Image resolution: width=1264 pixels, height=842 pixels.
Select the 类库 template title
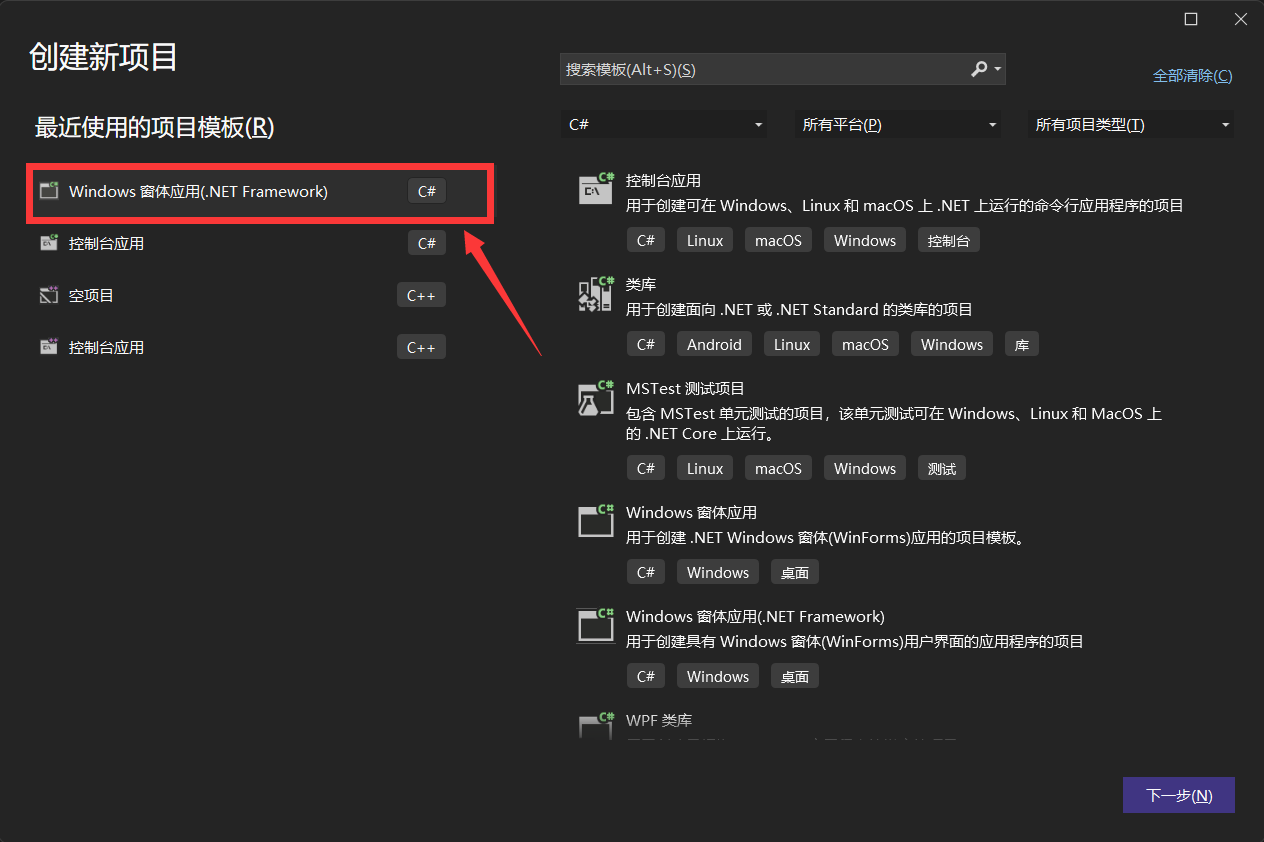click(641, 285)
